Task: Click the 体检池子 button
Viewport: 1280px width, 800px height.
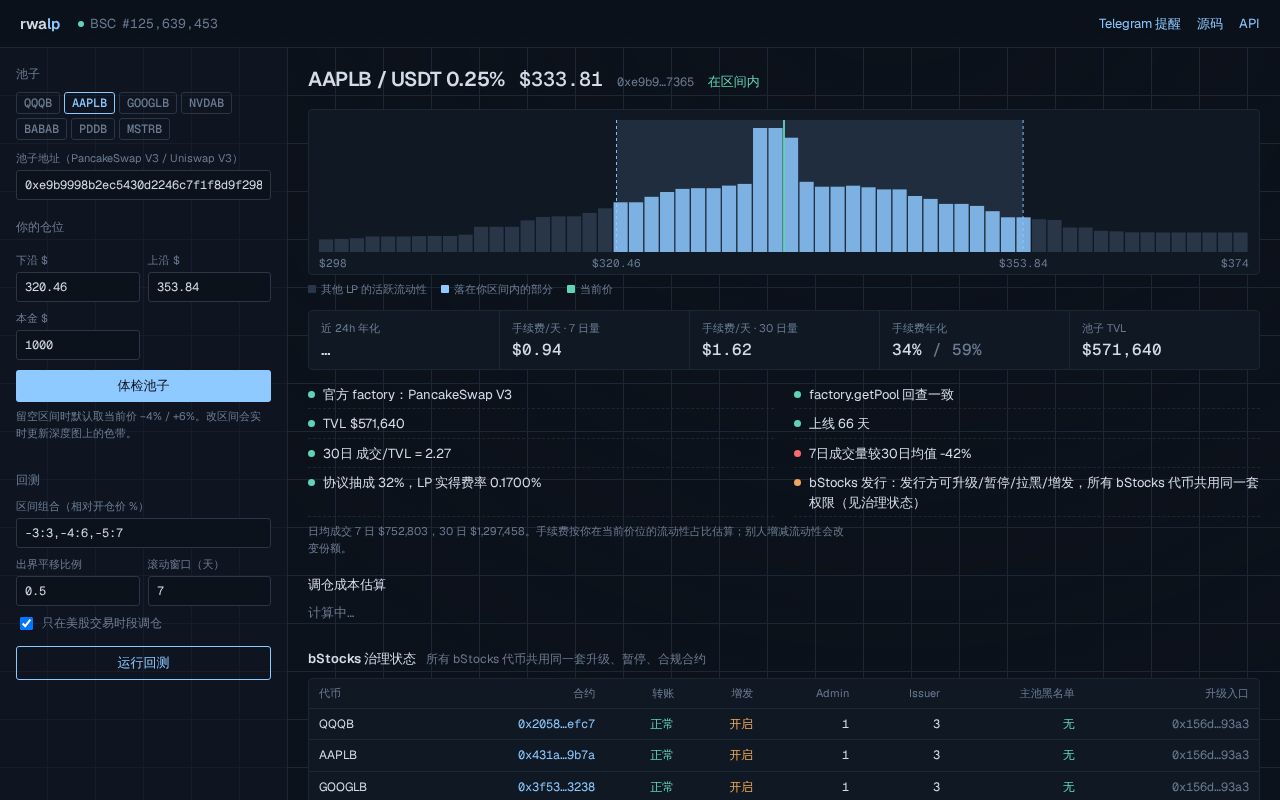Action: 143,386
